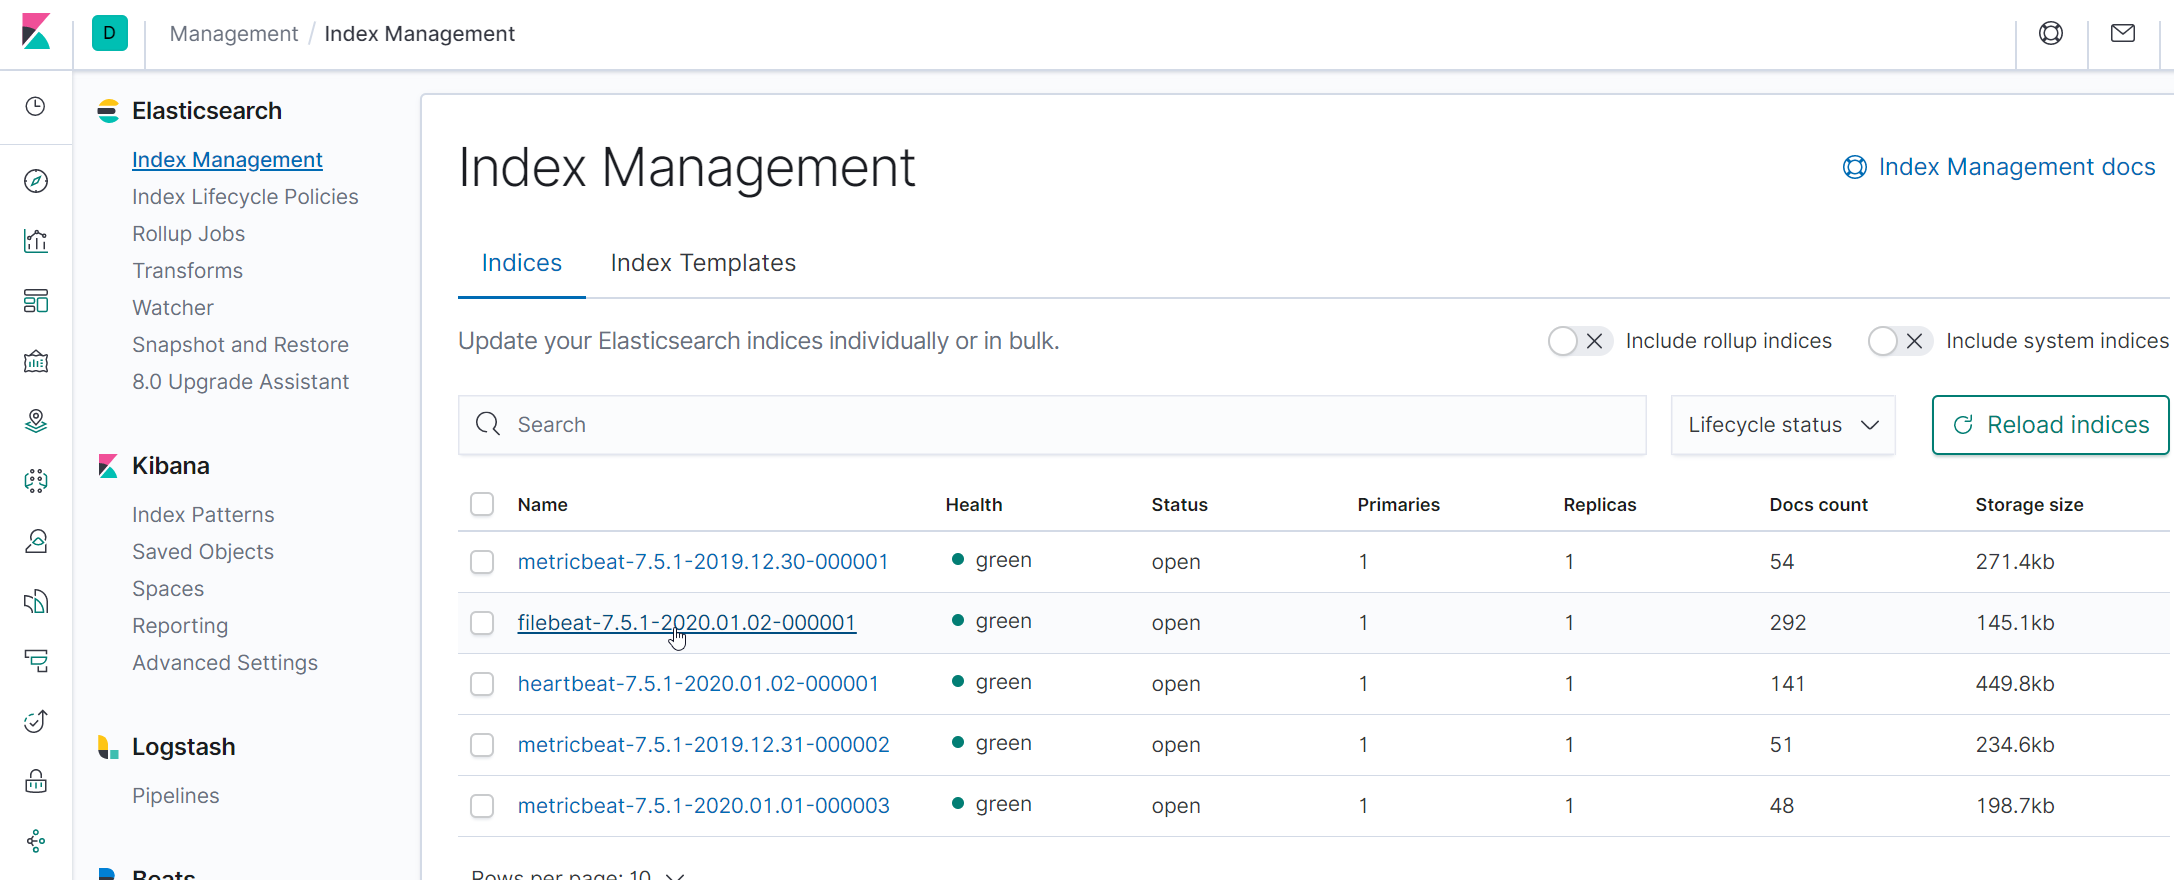The width and height of the screenshot is (2174, 880).
Task: Open Discover compass icon in sidebar
Action: [36, 181]
